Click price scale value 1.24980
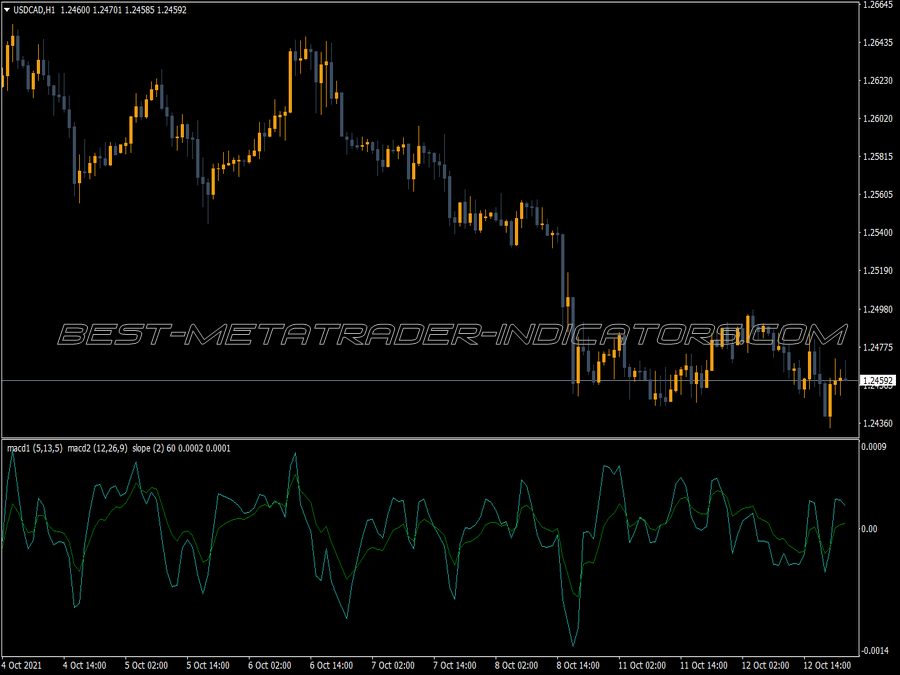The height and width of the screenshot is (675, 900). point(878,309)
